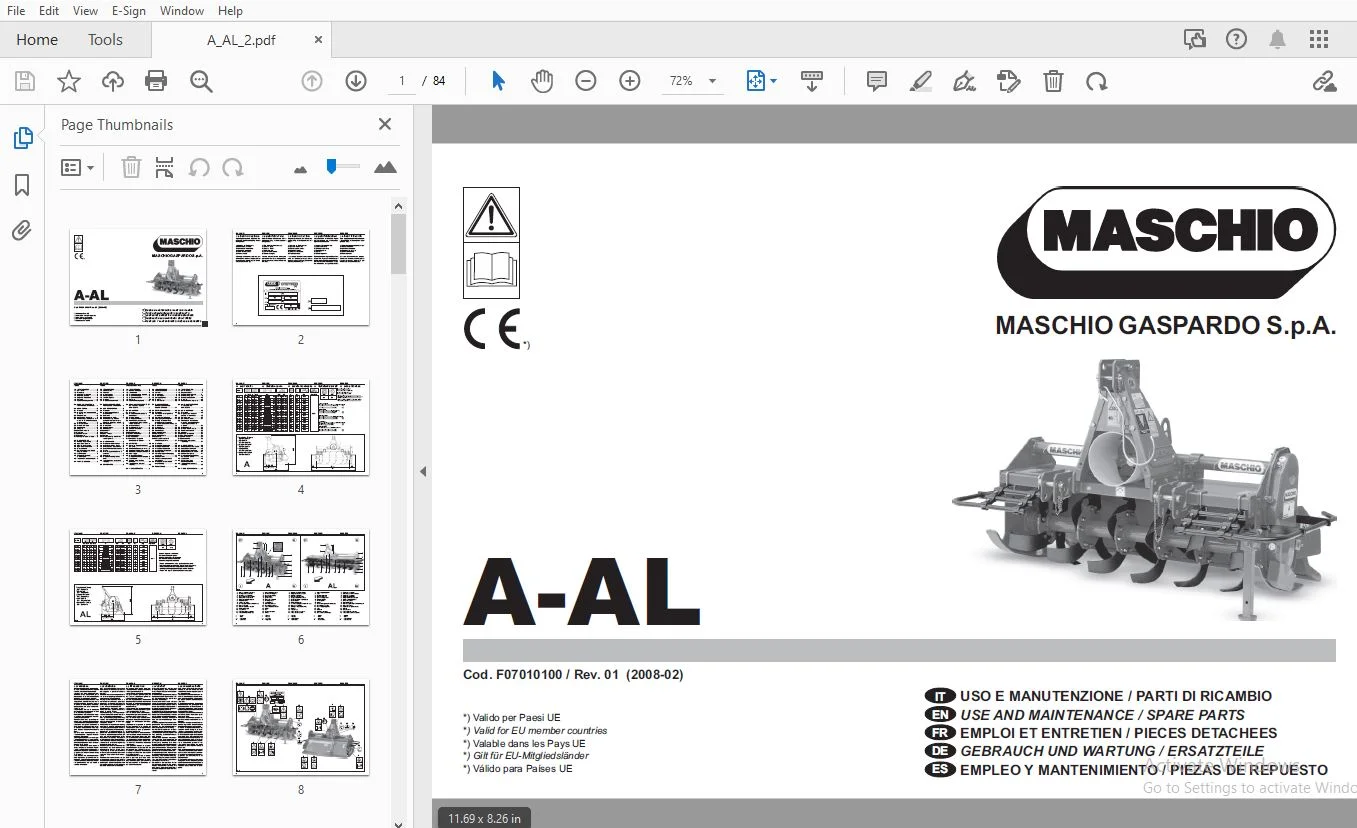Enlarge thumbnail size large mountain icon
This screenshot has width=1357, height=828.
[x=385, y=168]
